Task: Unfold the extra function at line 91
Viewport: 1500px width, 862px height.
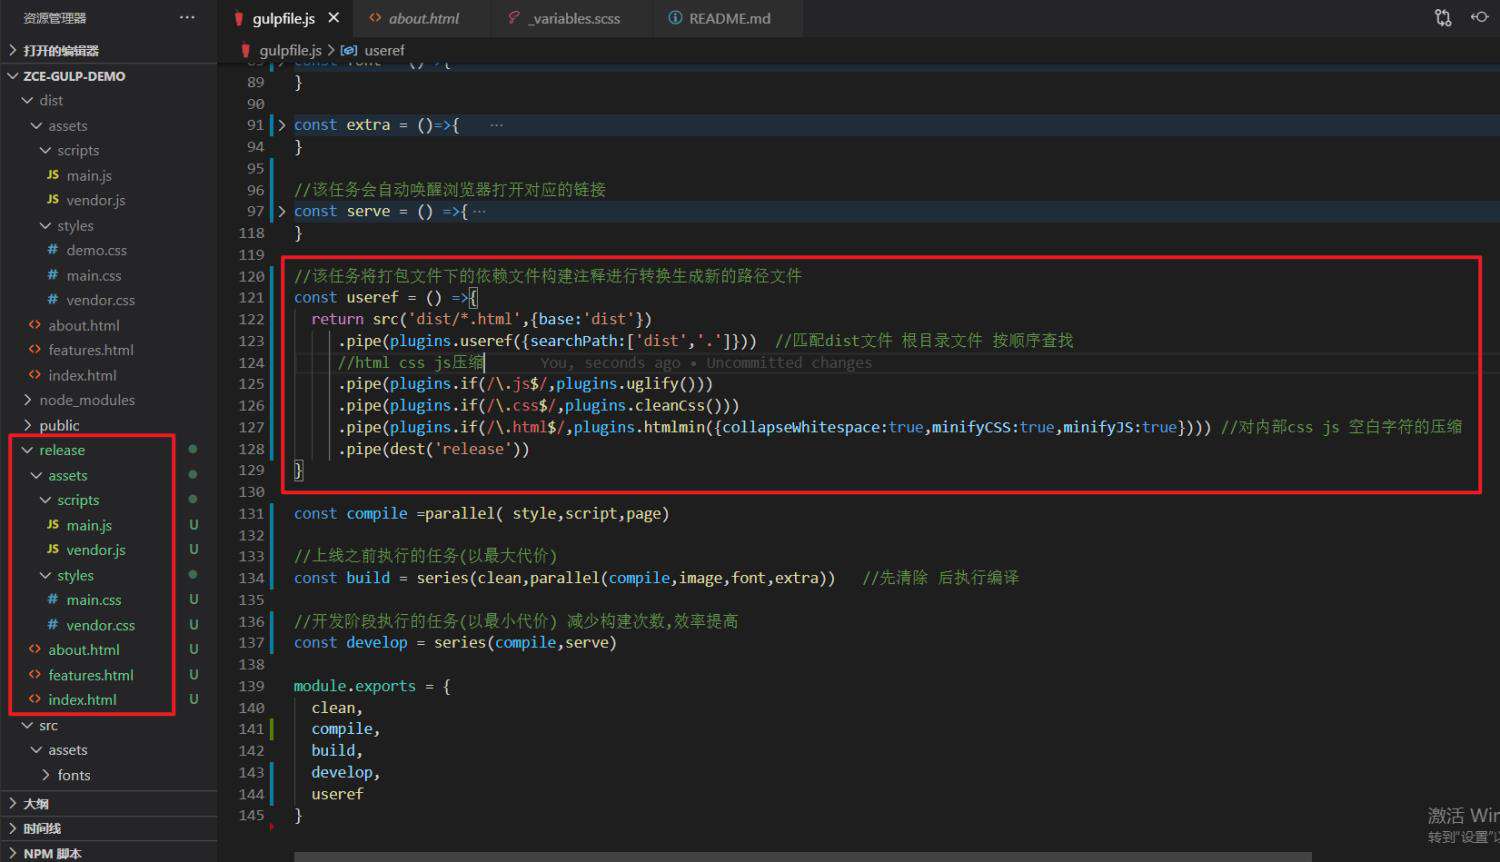Action: pyautogui.click(x=282, y=125)
